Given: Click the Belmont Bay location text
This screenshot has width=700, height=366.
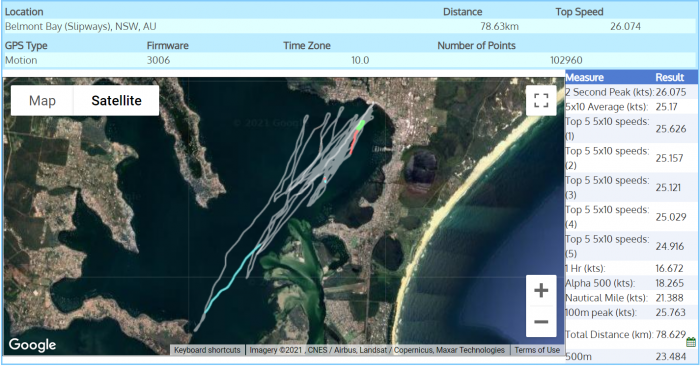Looking at the screenshot, I should tap(81, 26).
